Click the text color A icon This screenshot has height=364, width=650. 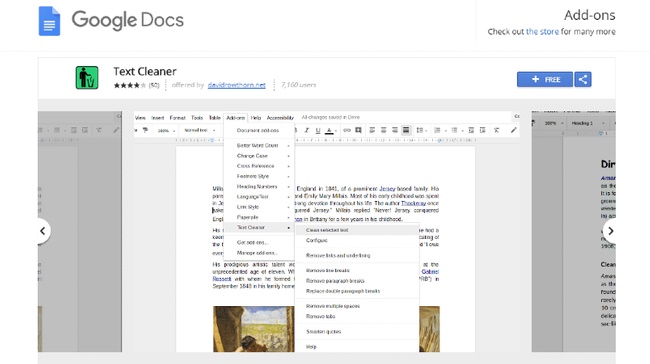click(x=329, y=131)
